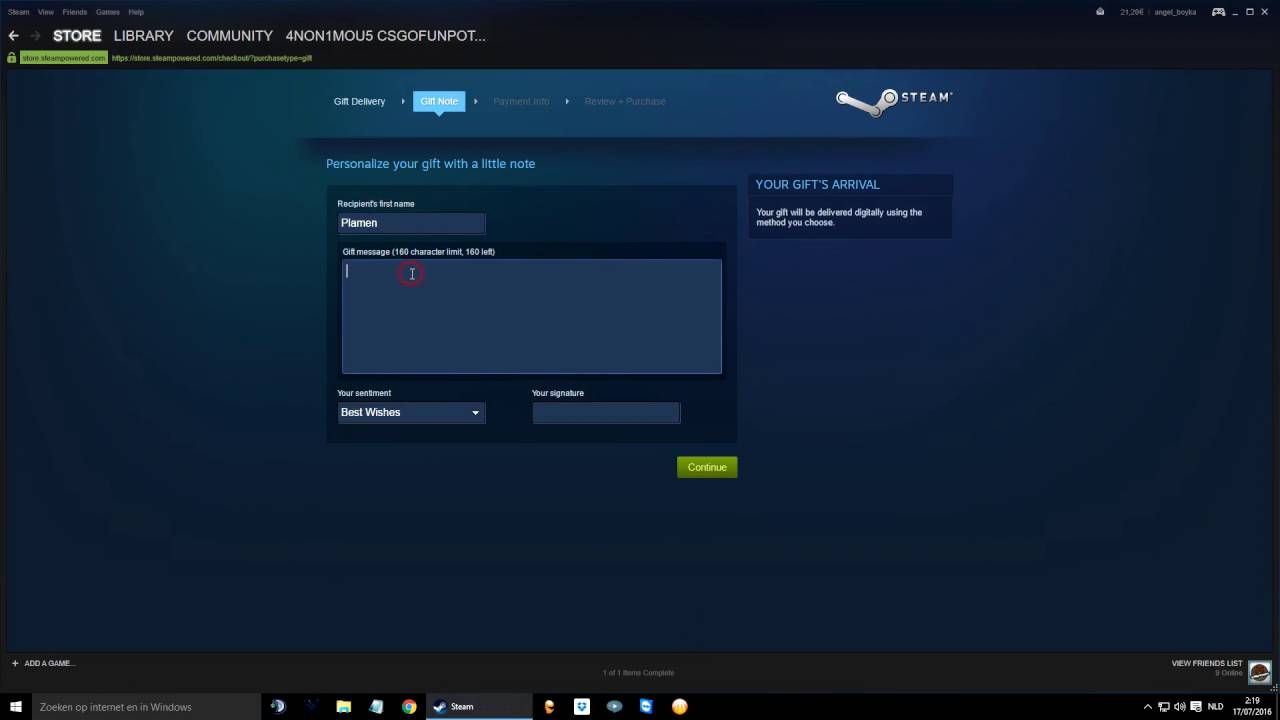This screenshot has width=1280, height=720.
Task: Click the plus icon for Add a Game
Action: [x=15, y=663]
